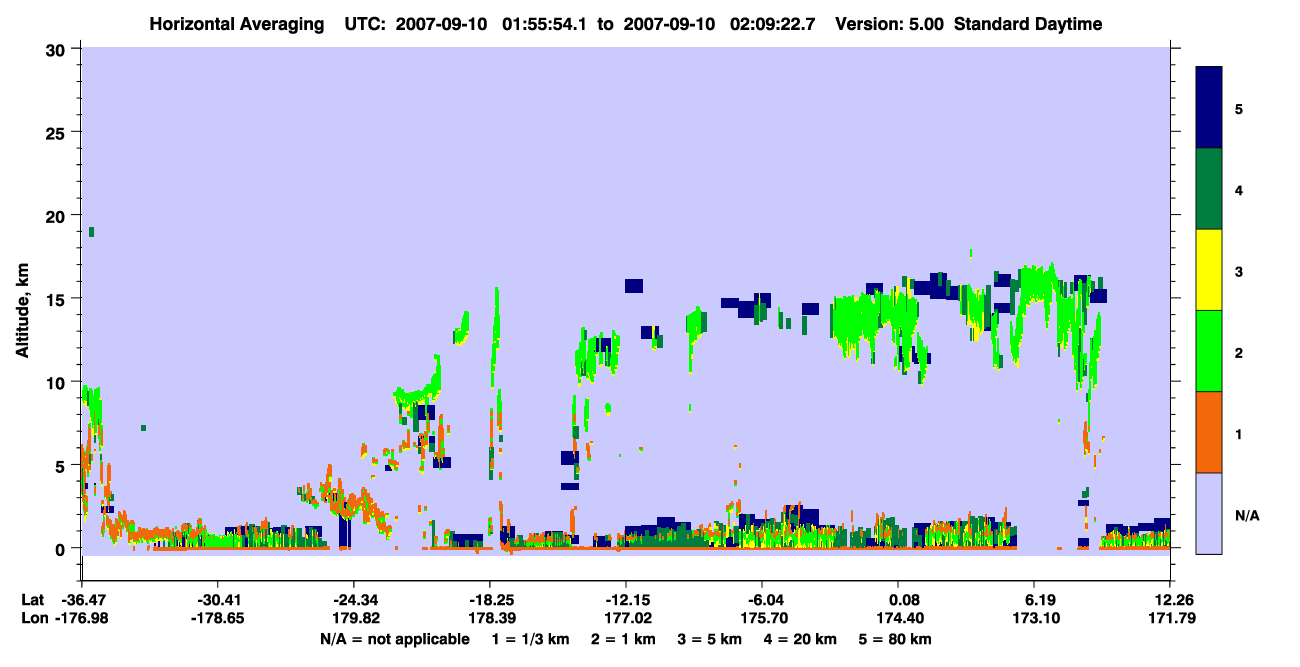
Task: Click the 'Lon' row label
Action: tap(33, 619)
